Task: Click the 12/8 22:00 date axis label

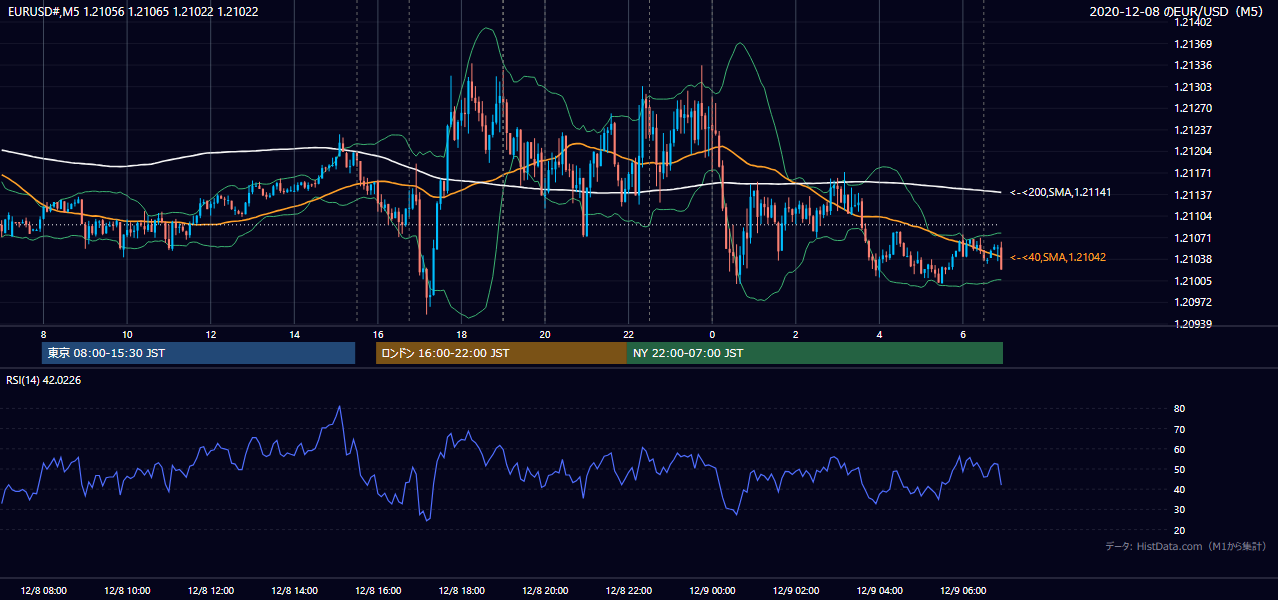Action: [x=629, y=590]
